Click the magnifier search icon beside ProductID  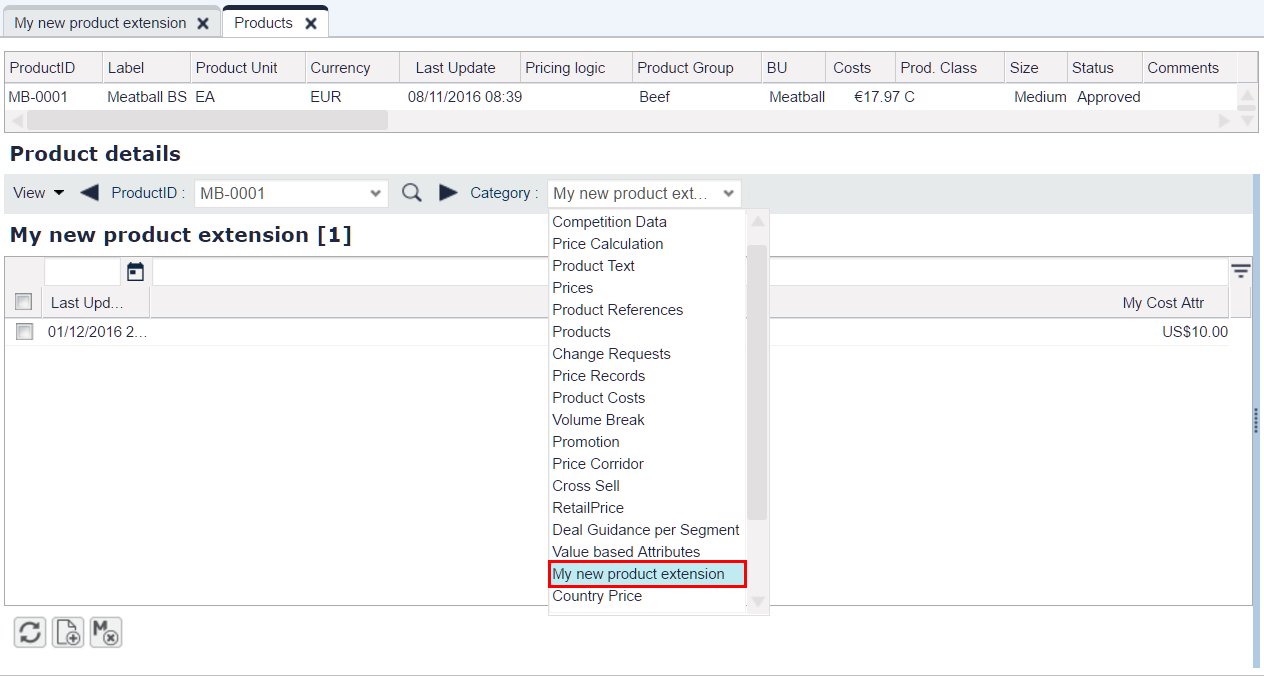(412, 193)
